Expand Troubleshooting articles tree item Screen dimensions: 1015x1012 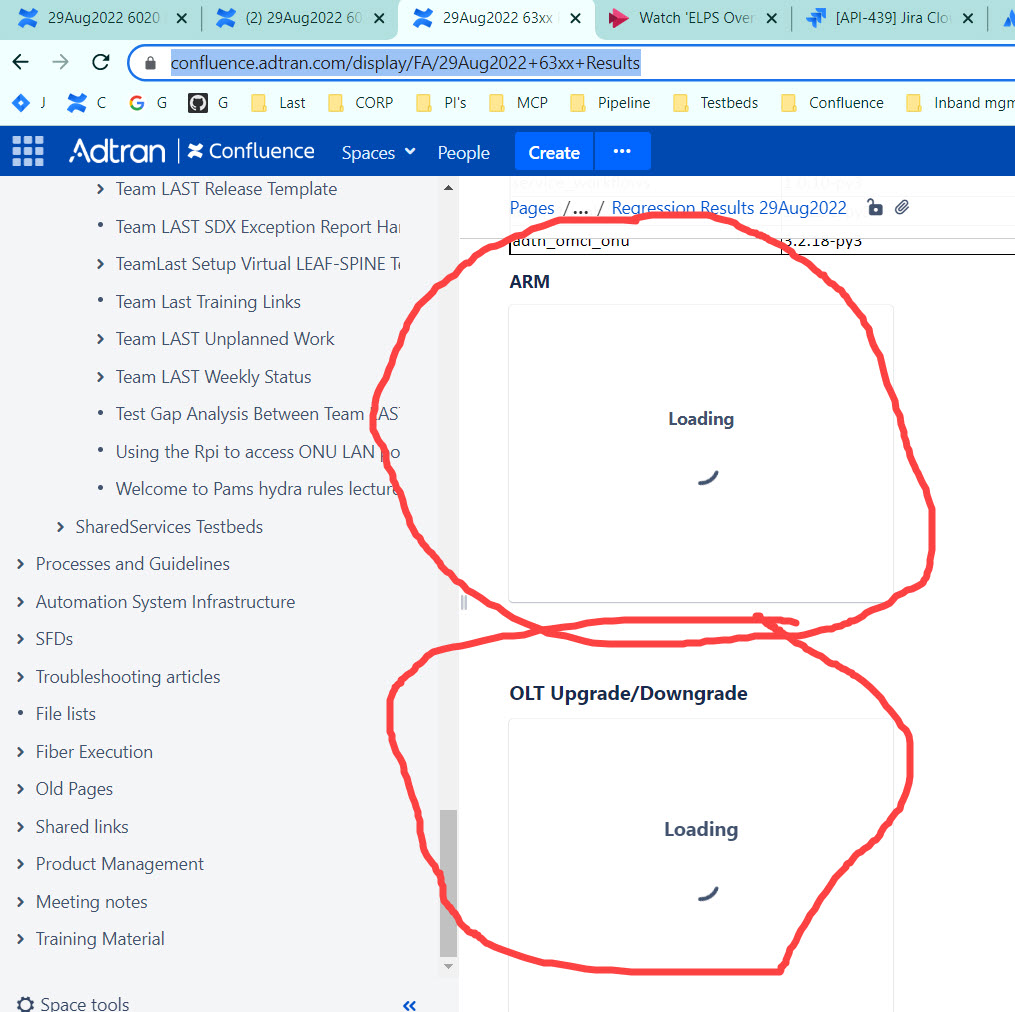20,677
